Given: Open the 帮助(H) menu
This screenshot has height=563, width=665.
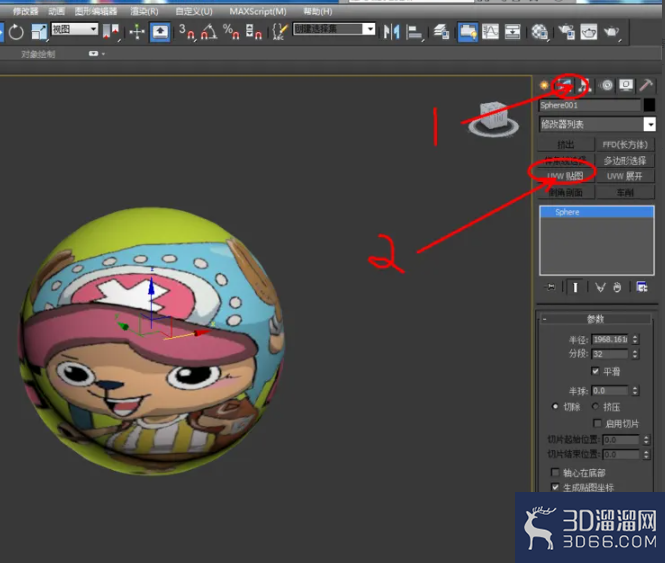Looking at the screenshot, I should coord(318,11).
